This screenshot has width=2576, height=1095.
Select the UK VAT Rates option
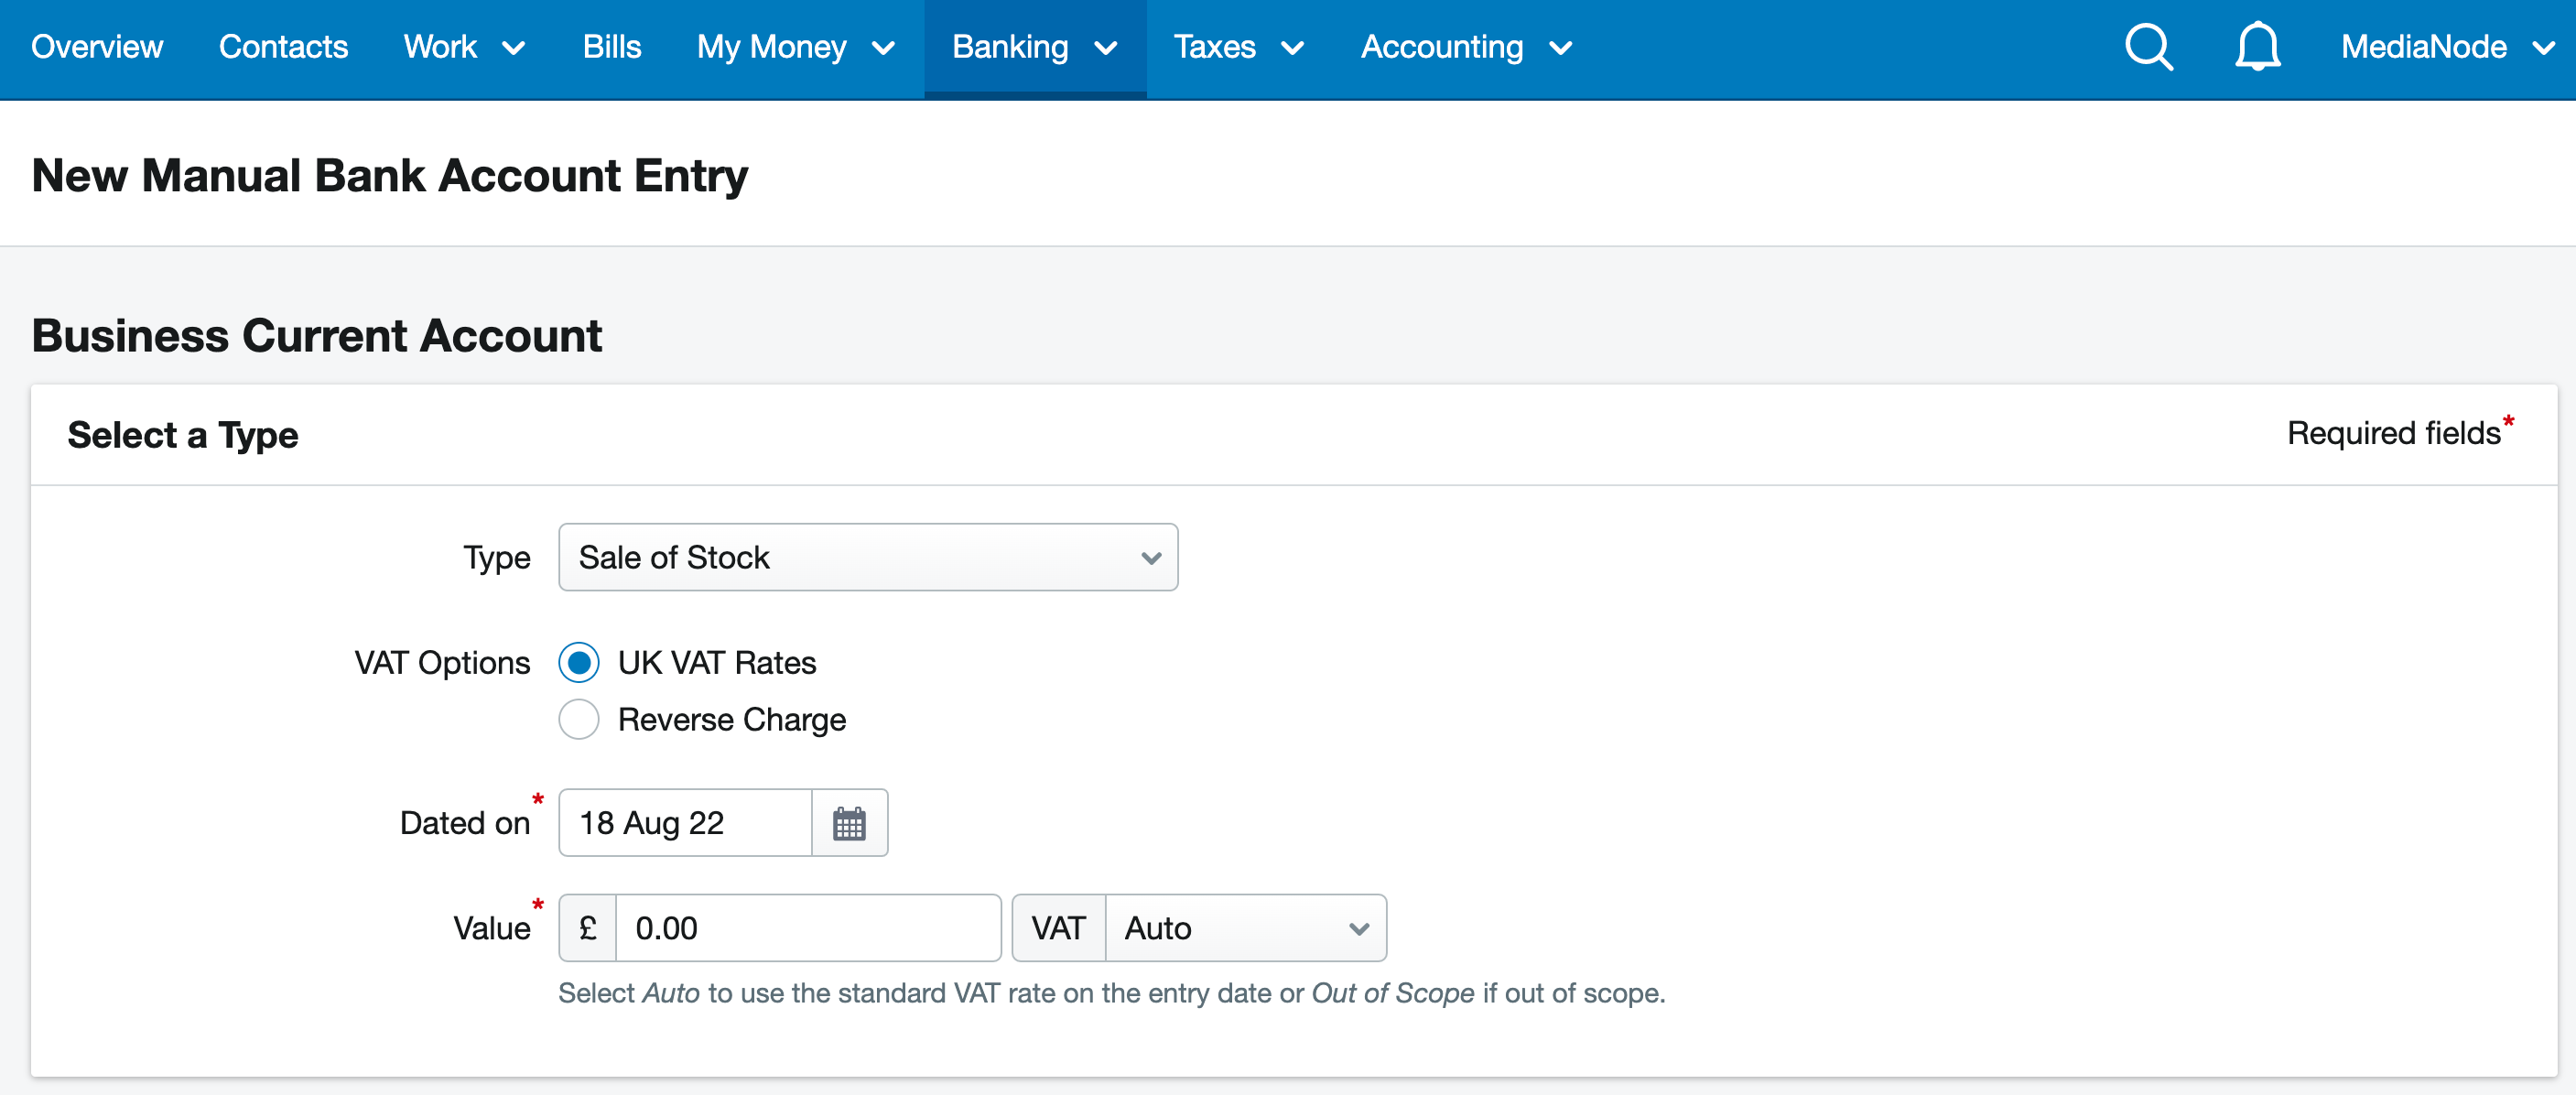[x=579, y=663]
